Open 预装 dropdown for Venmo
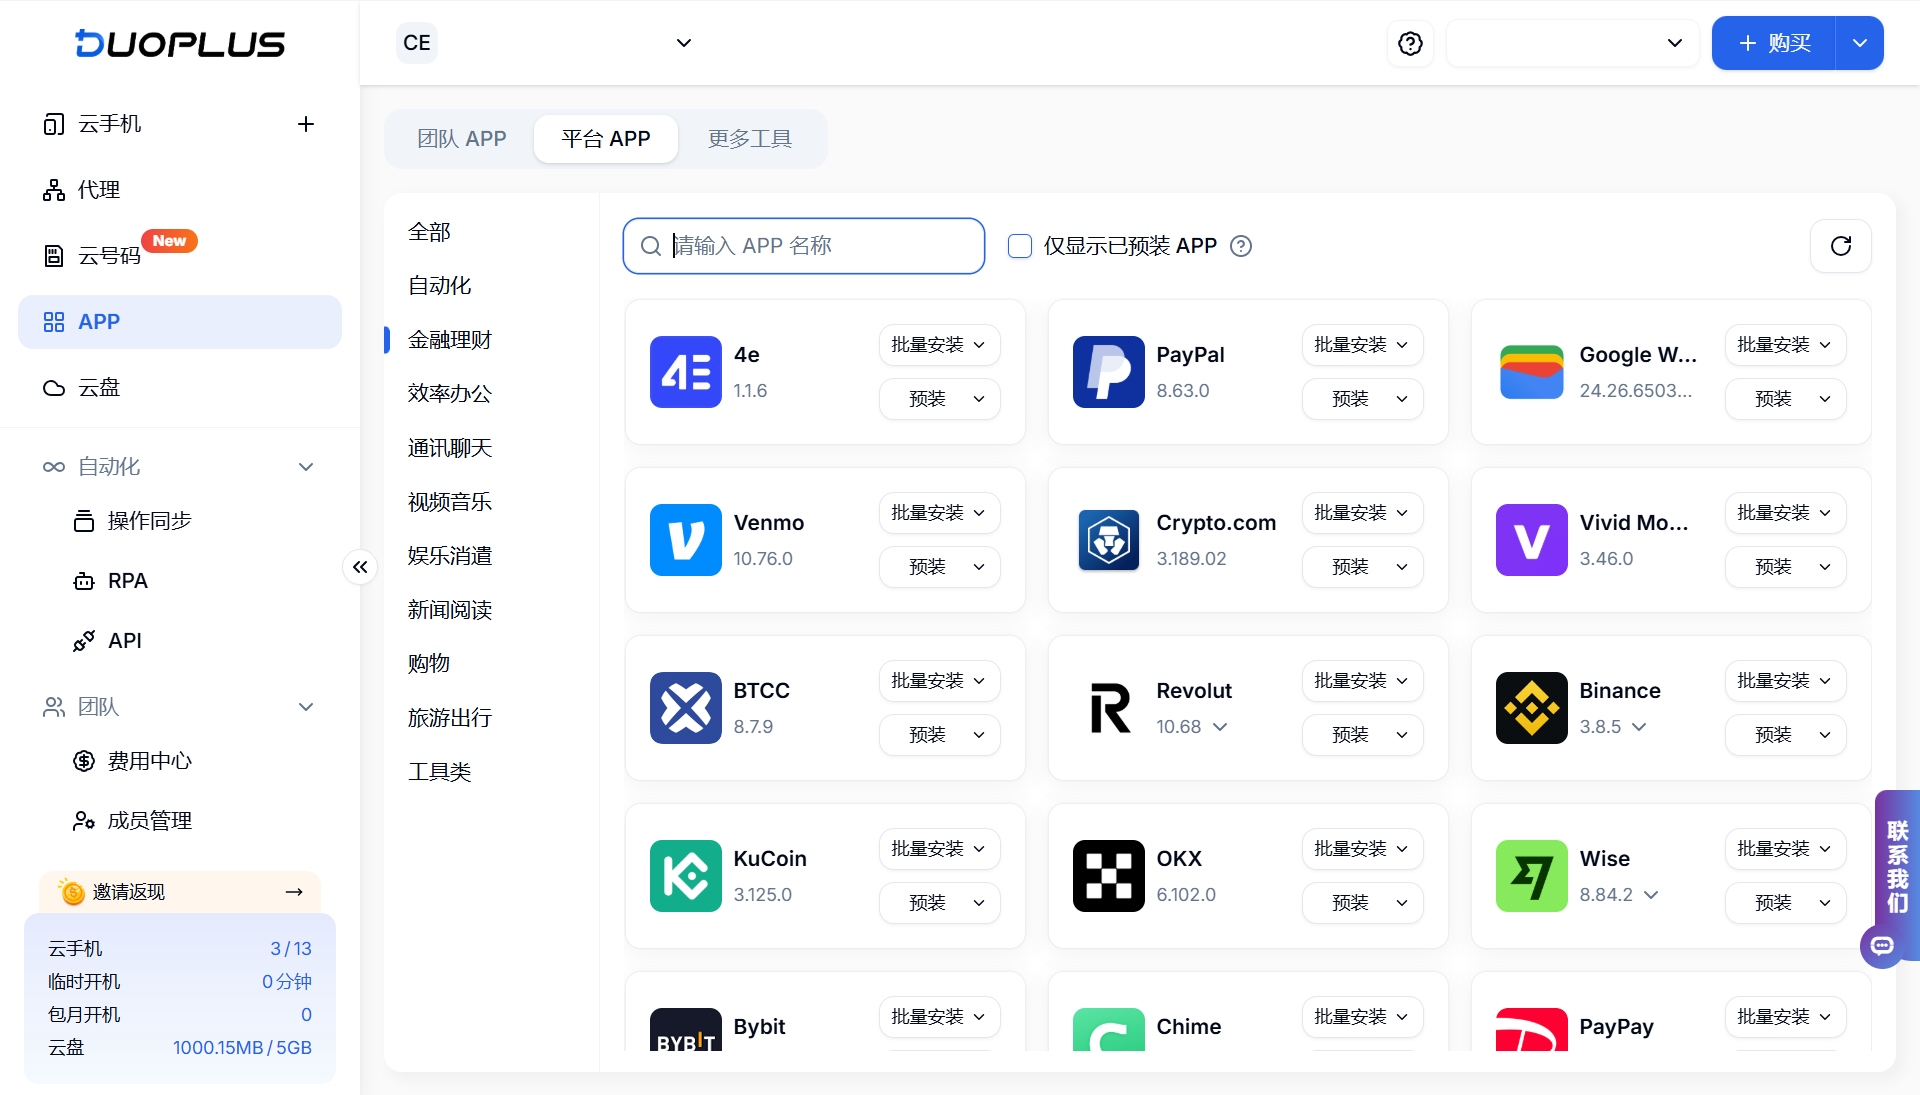The height and width of the screenshot is (1095, 1920). coord(939,567)
